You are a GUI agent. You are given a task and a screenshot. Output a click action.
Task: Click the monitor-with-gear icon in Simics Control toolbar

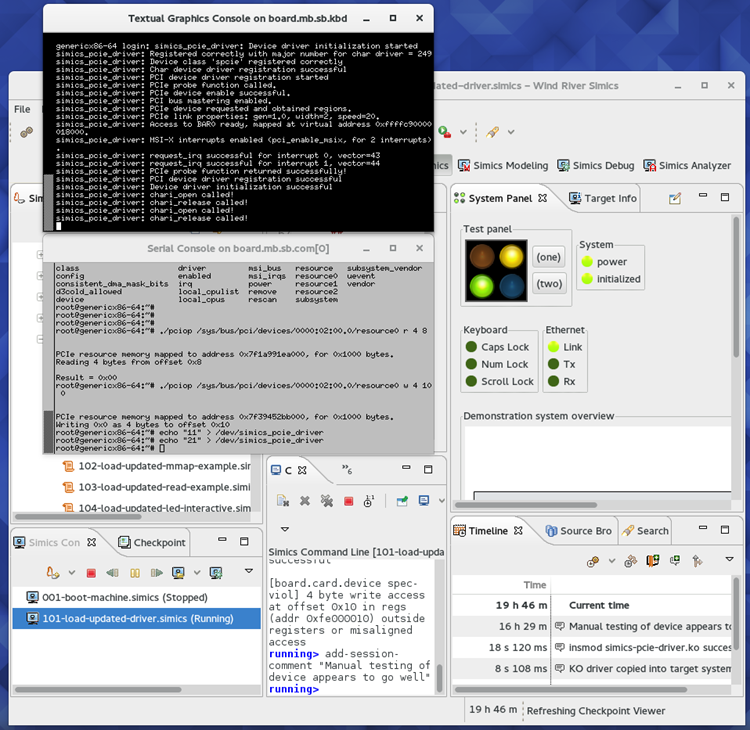[x=216, y=573]
